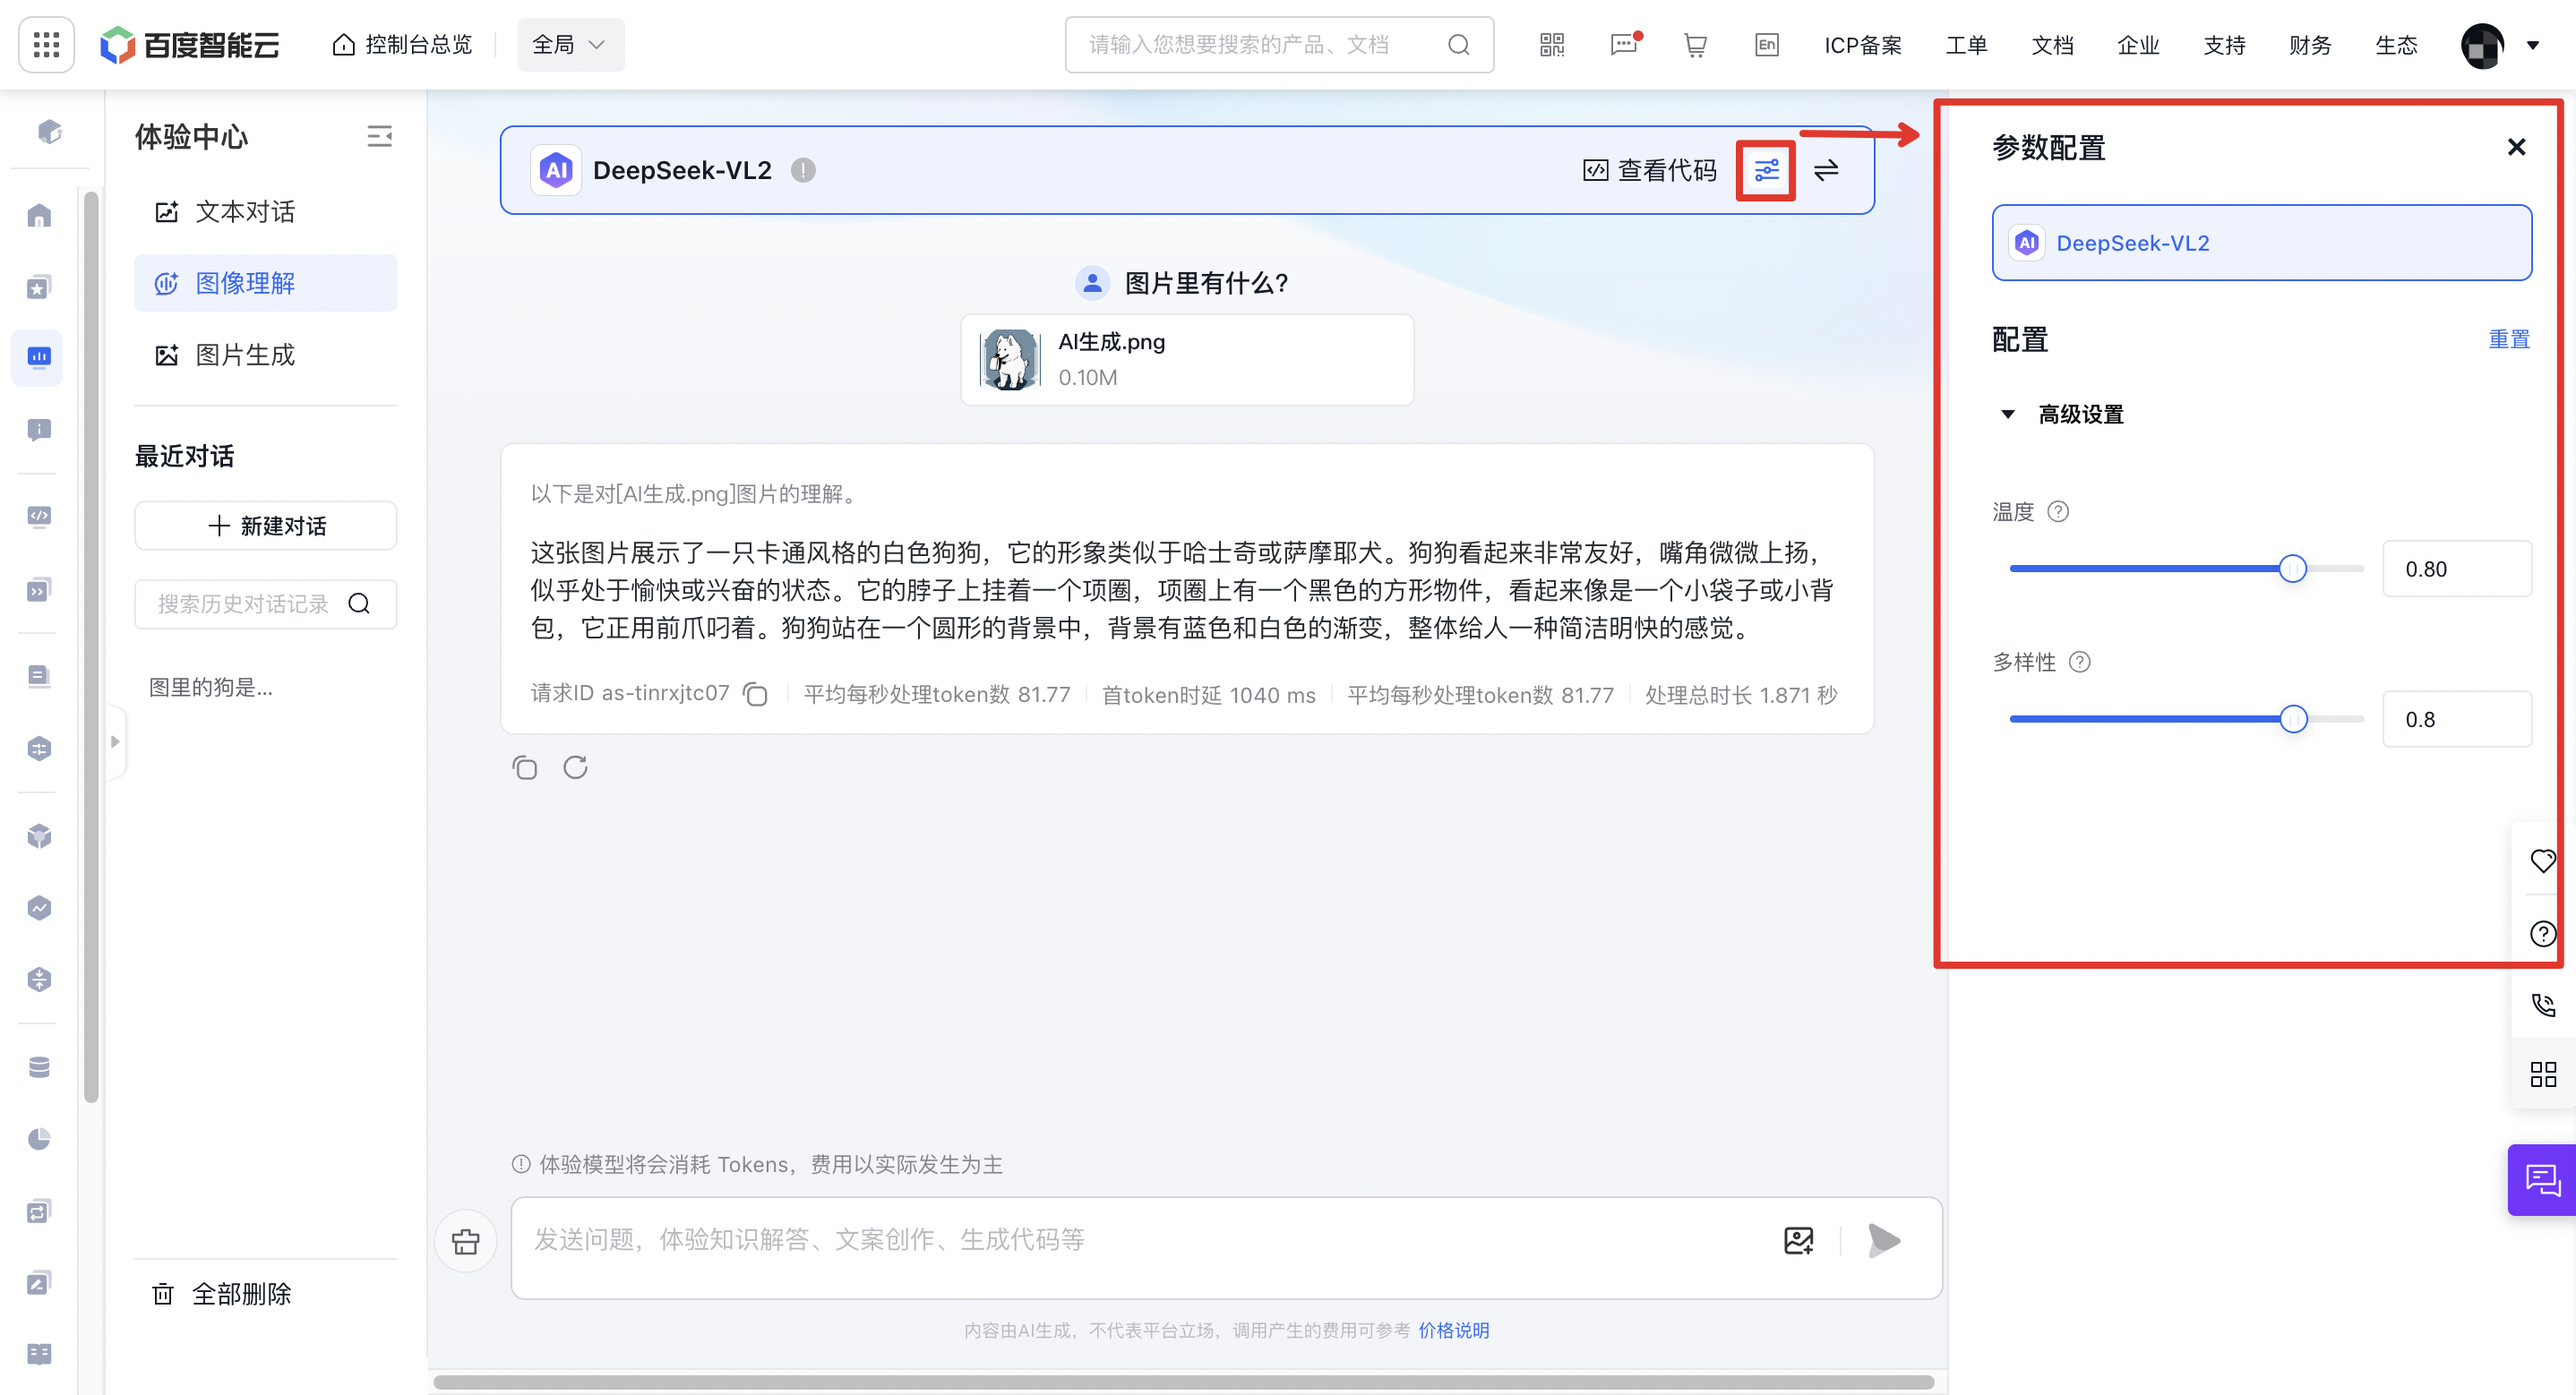
Task: Click the clear conversation broom icon
Action: pos(466,1240)
